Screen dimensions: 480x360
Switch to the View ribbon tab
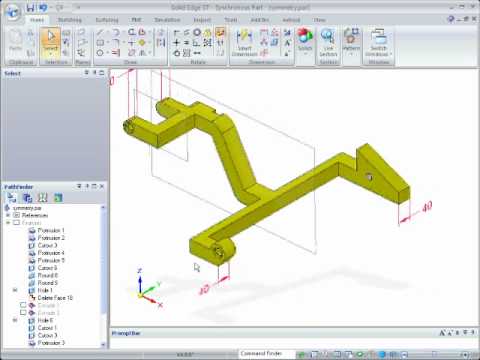[x=319, y=20]
